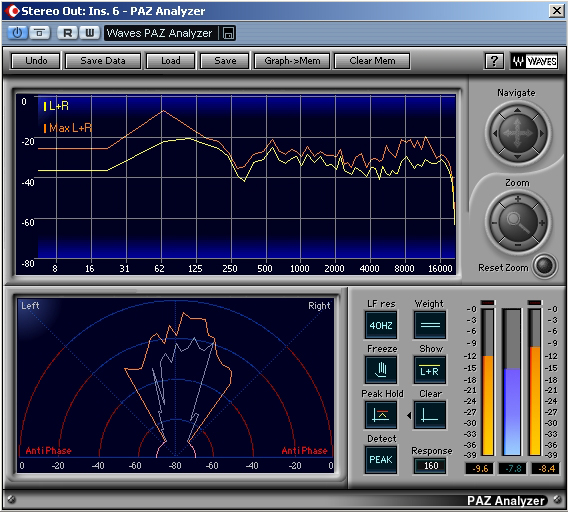Screen dimensions: 568x512
Task: Toggle the LF res 40HZ button
Action: [381, 325]
